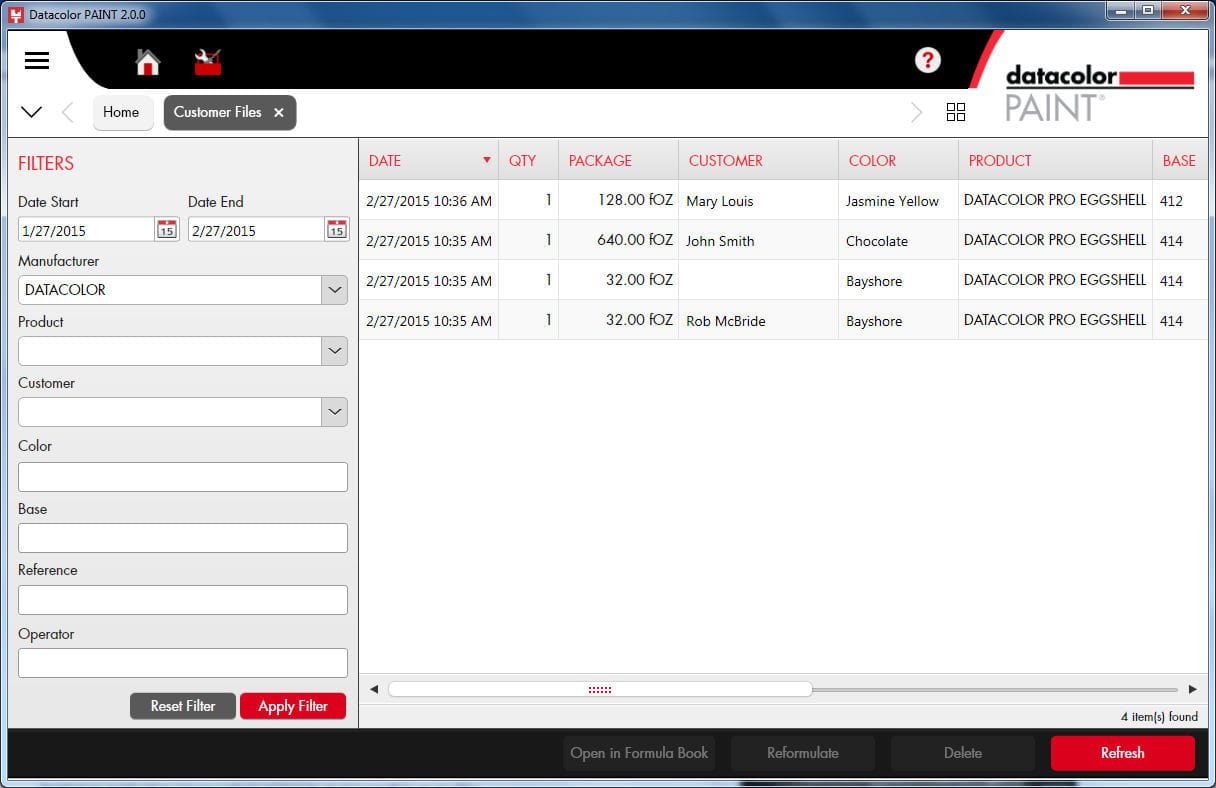1216x788 pixels.
Task: Click the 4 item(s) found status text
Action: pos(1159,716)
